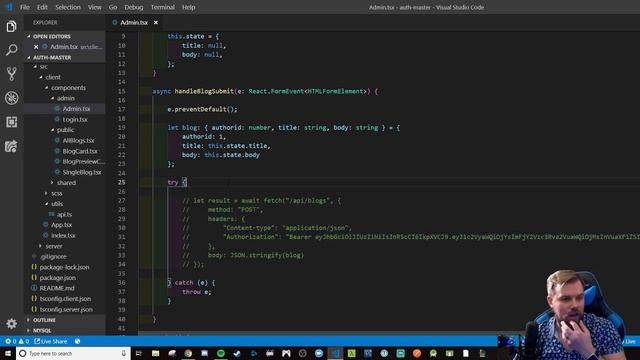
Task: Open the lambda icon app on taskbar
Action: pos(351,353)
